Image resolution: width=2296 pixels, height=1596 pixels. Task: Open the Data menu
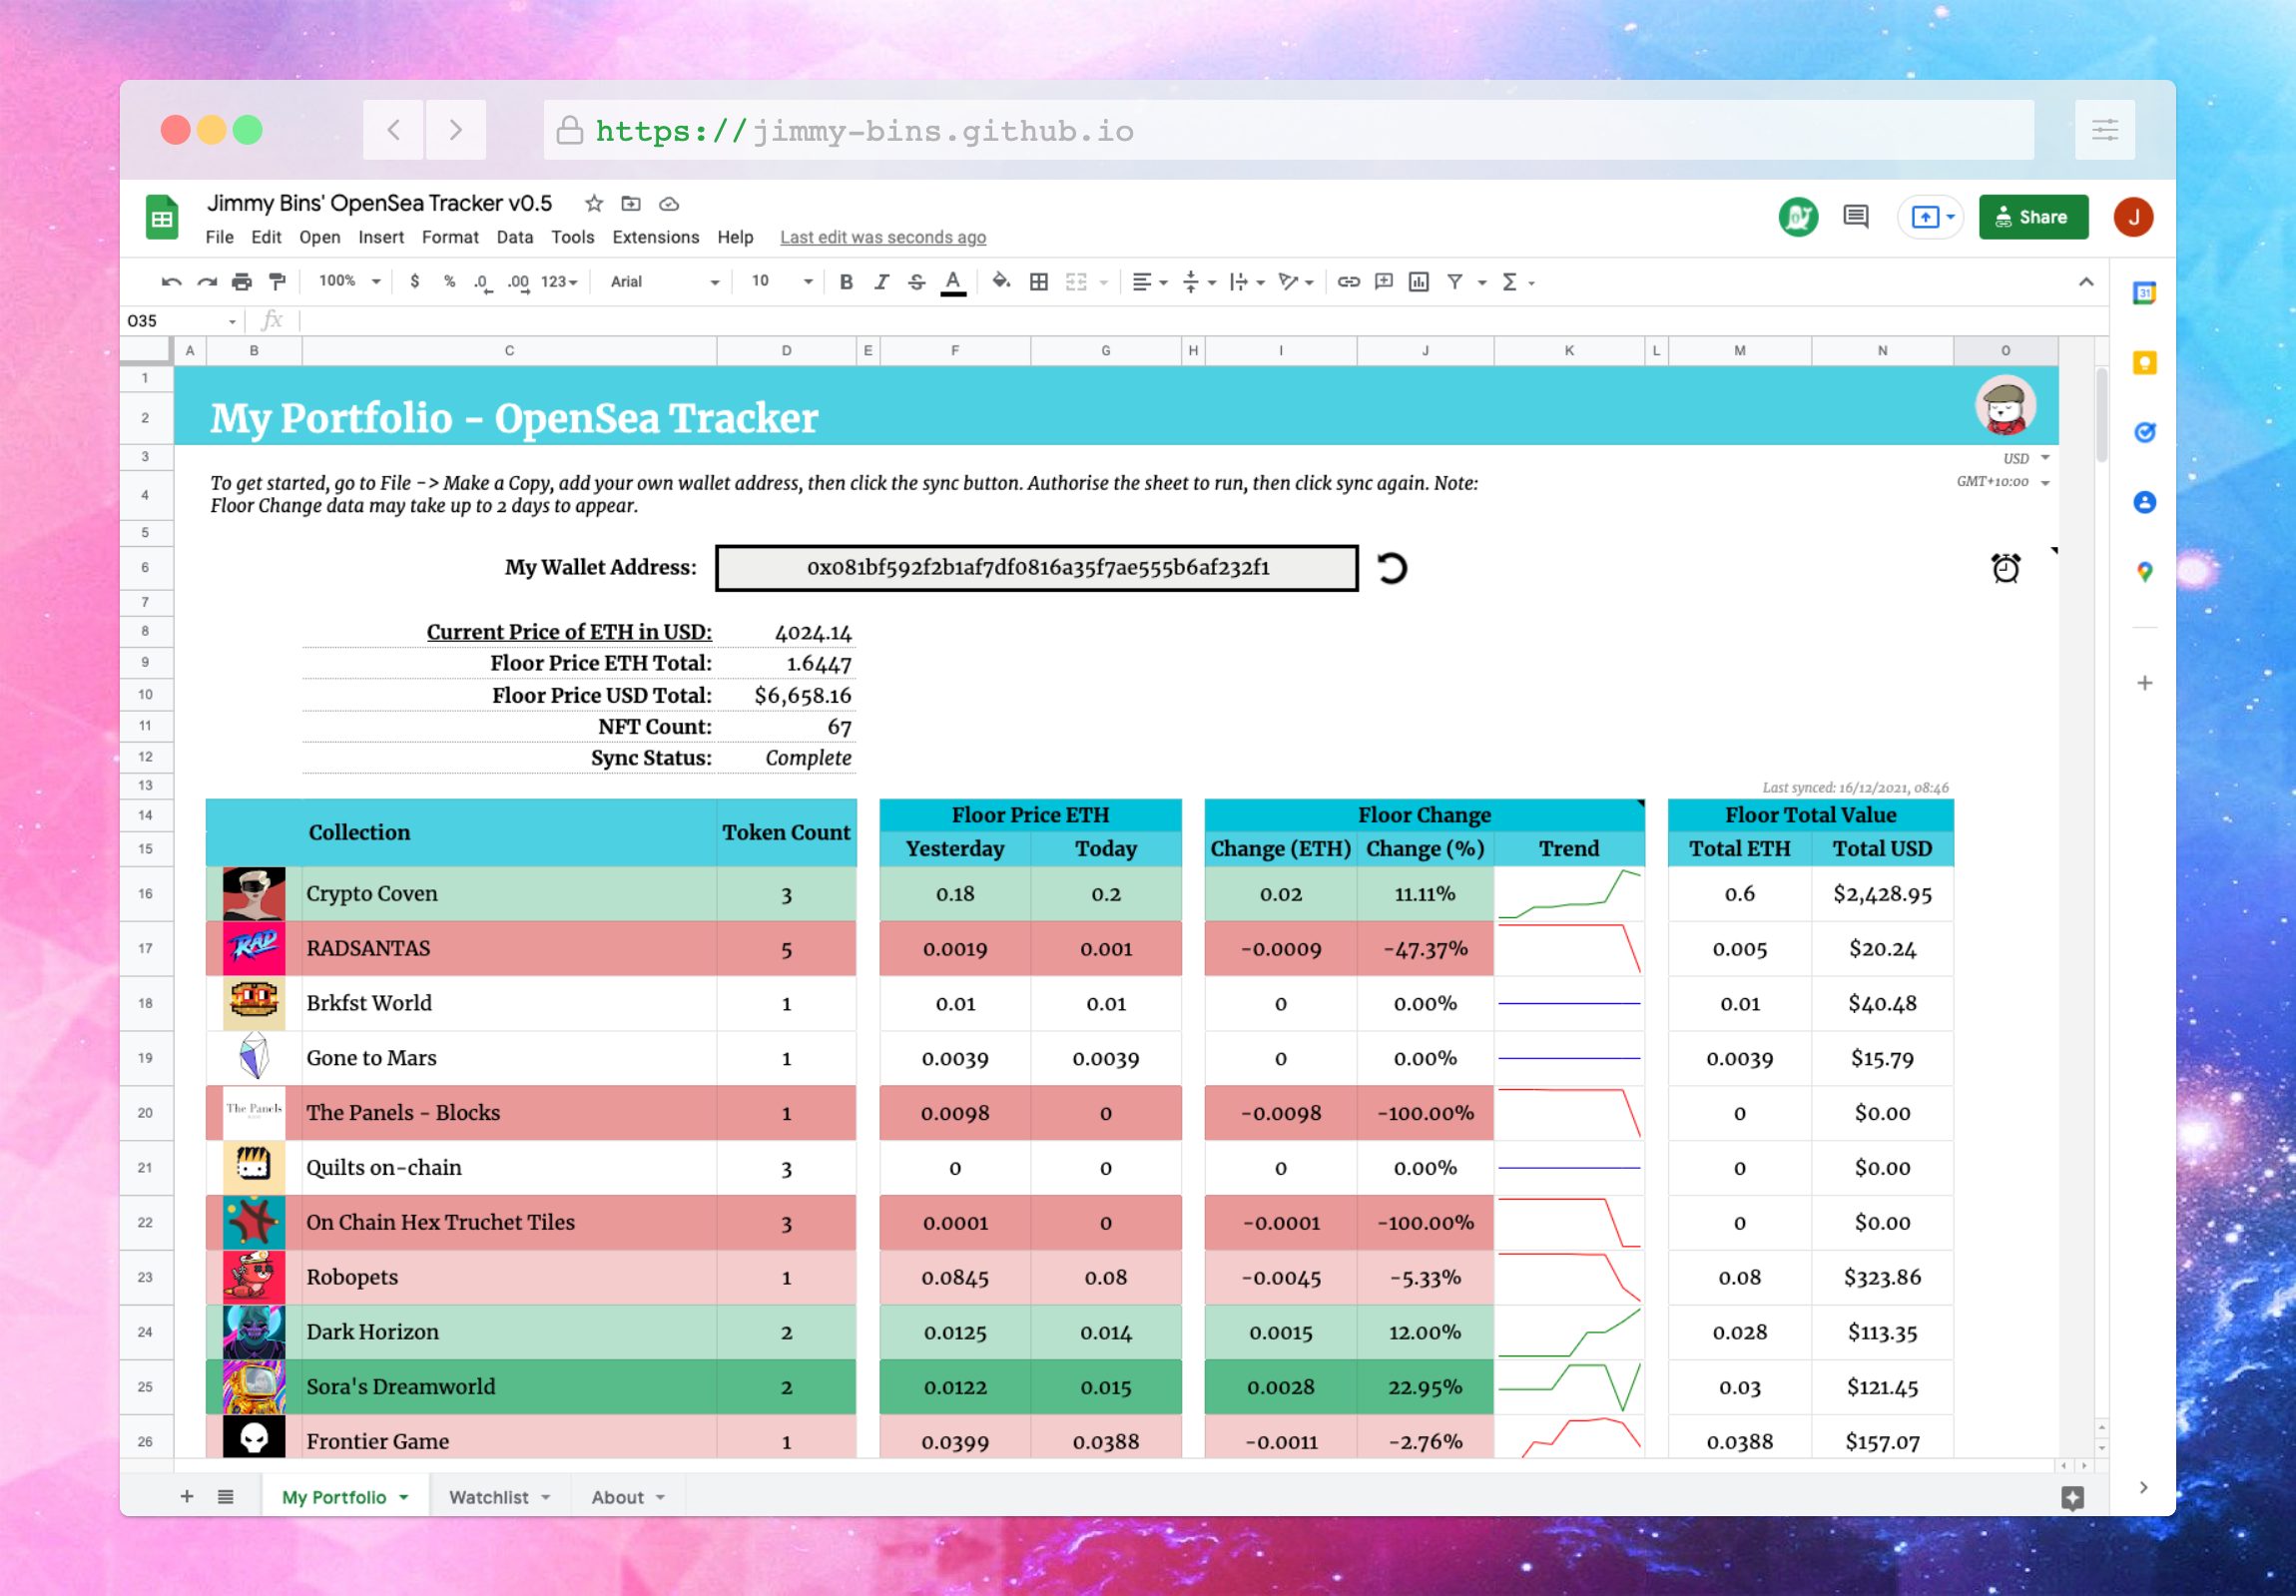[x=514, y=237]
